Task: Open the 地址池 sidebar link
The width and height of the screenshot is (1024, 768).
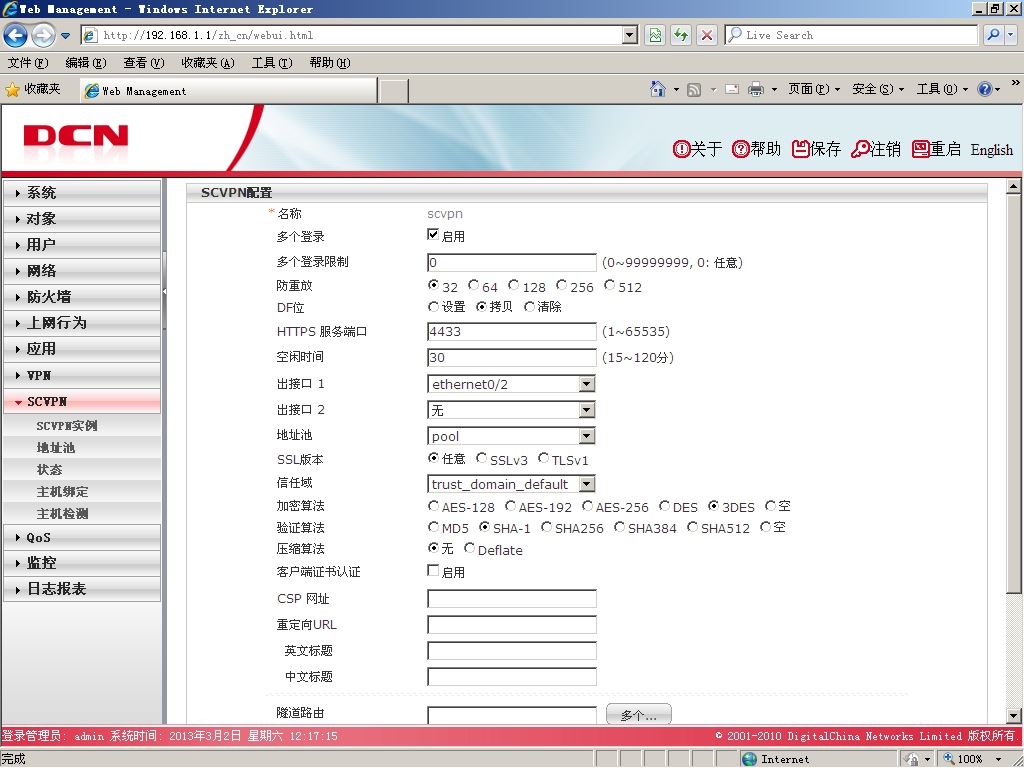Action: pyautogui.click(x=56, y=448)
